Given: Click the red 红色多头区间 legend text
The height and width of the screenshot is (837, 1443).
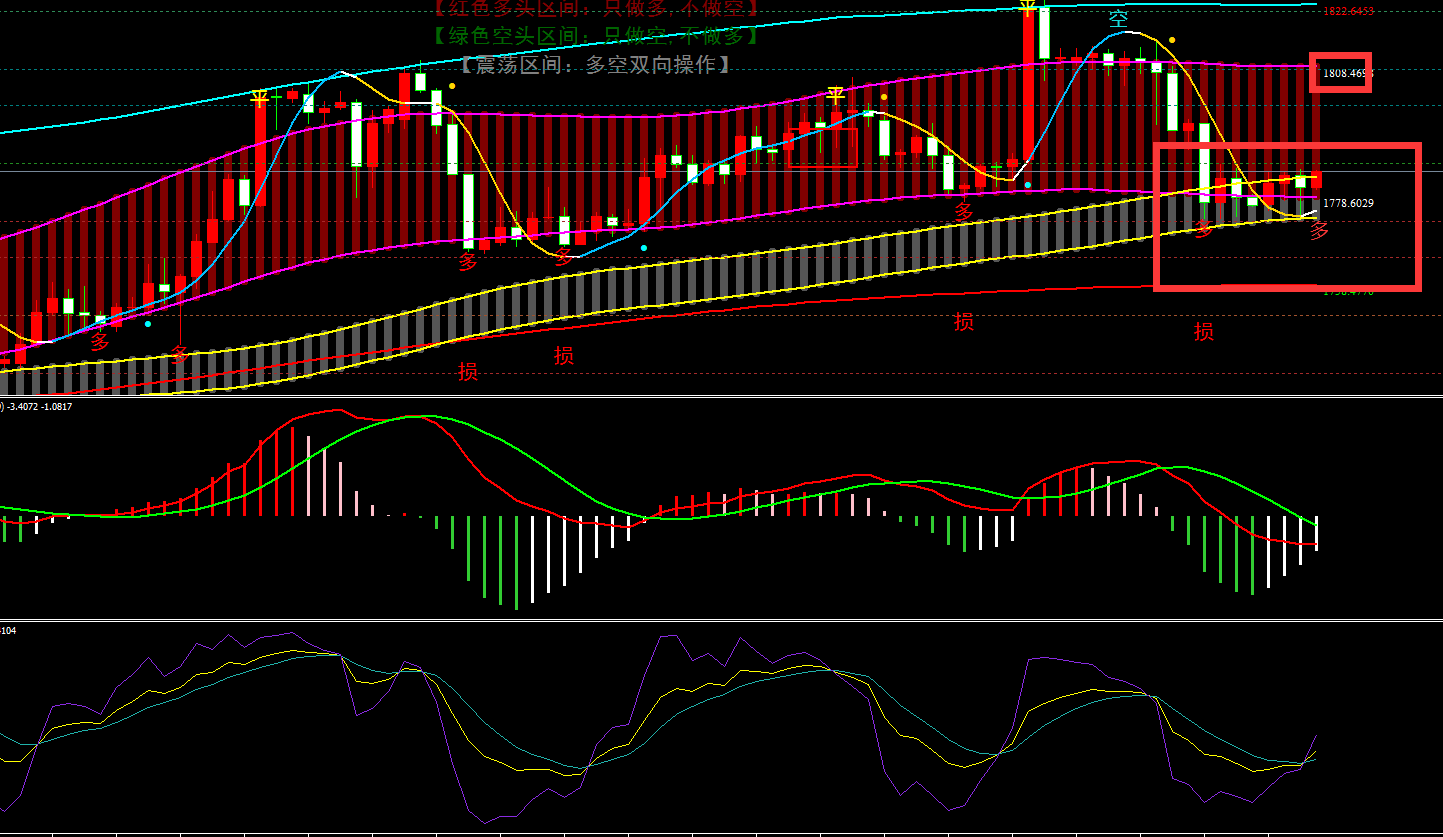Looking at the screenshot, I should 596,8.
